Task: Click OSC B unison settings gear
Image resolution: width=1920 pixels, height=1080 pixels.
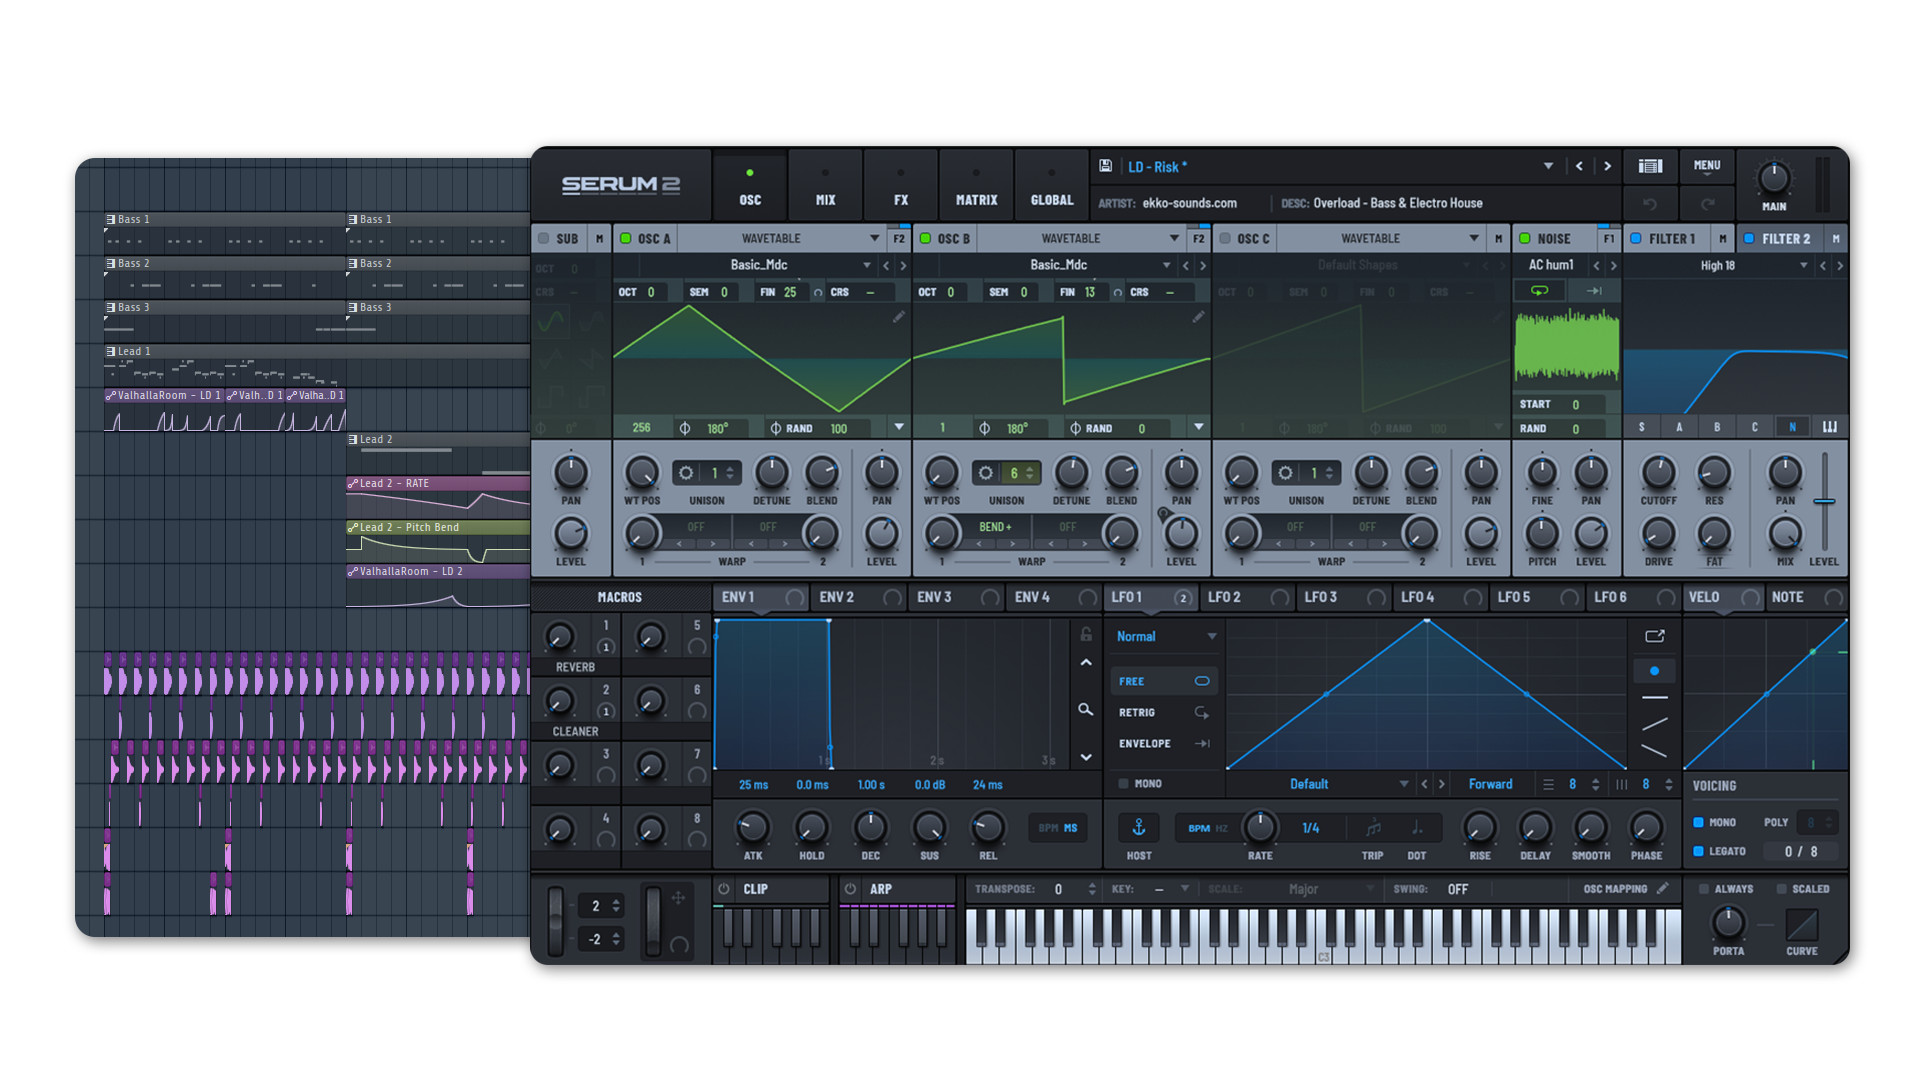Action: tap(986, 473)
